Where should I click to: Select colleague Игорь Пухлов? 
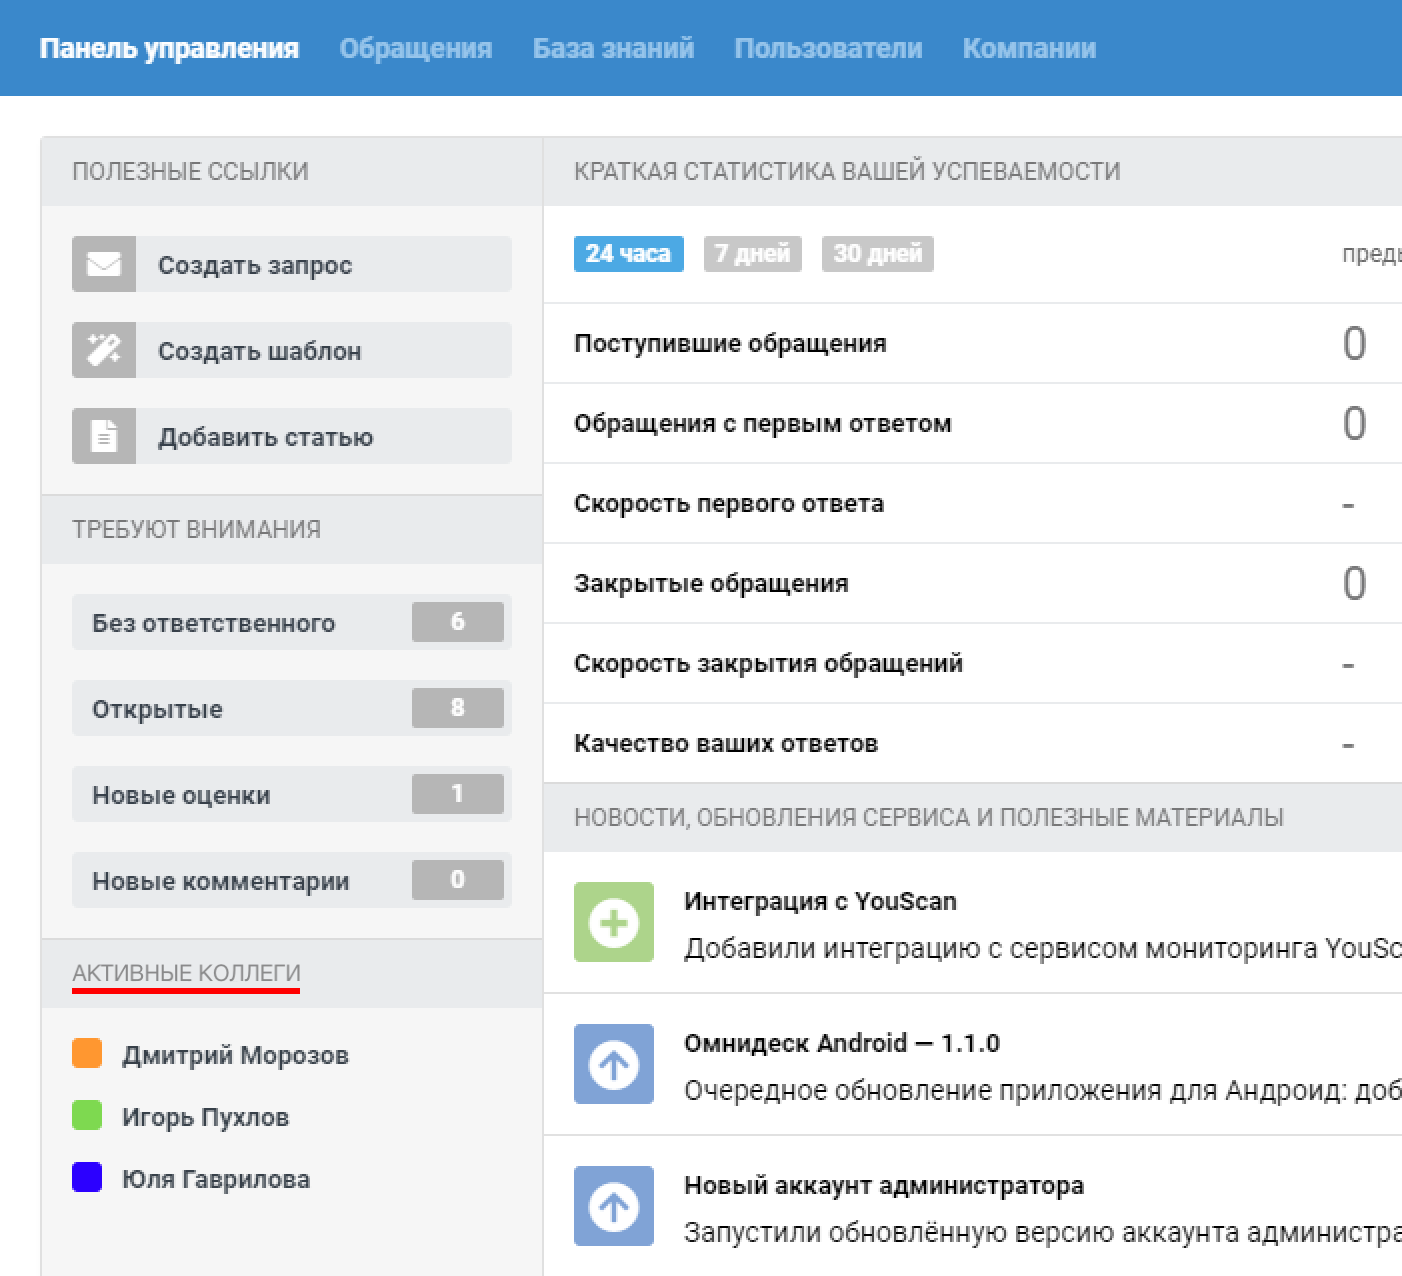click(x=205, y=1117)
